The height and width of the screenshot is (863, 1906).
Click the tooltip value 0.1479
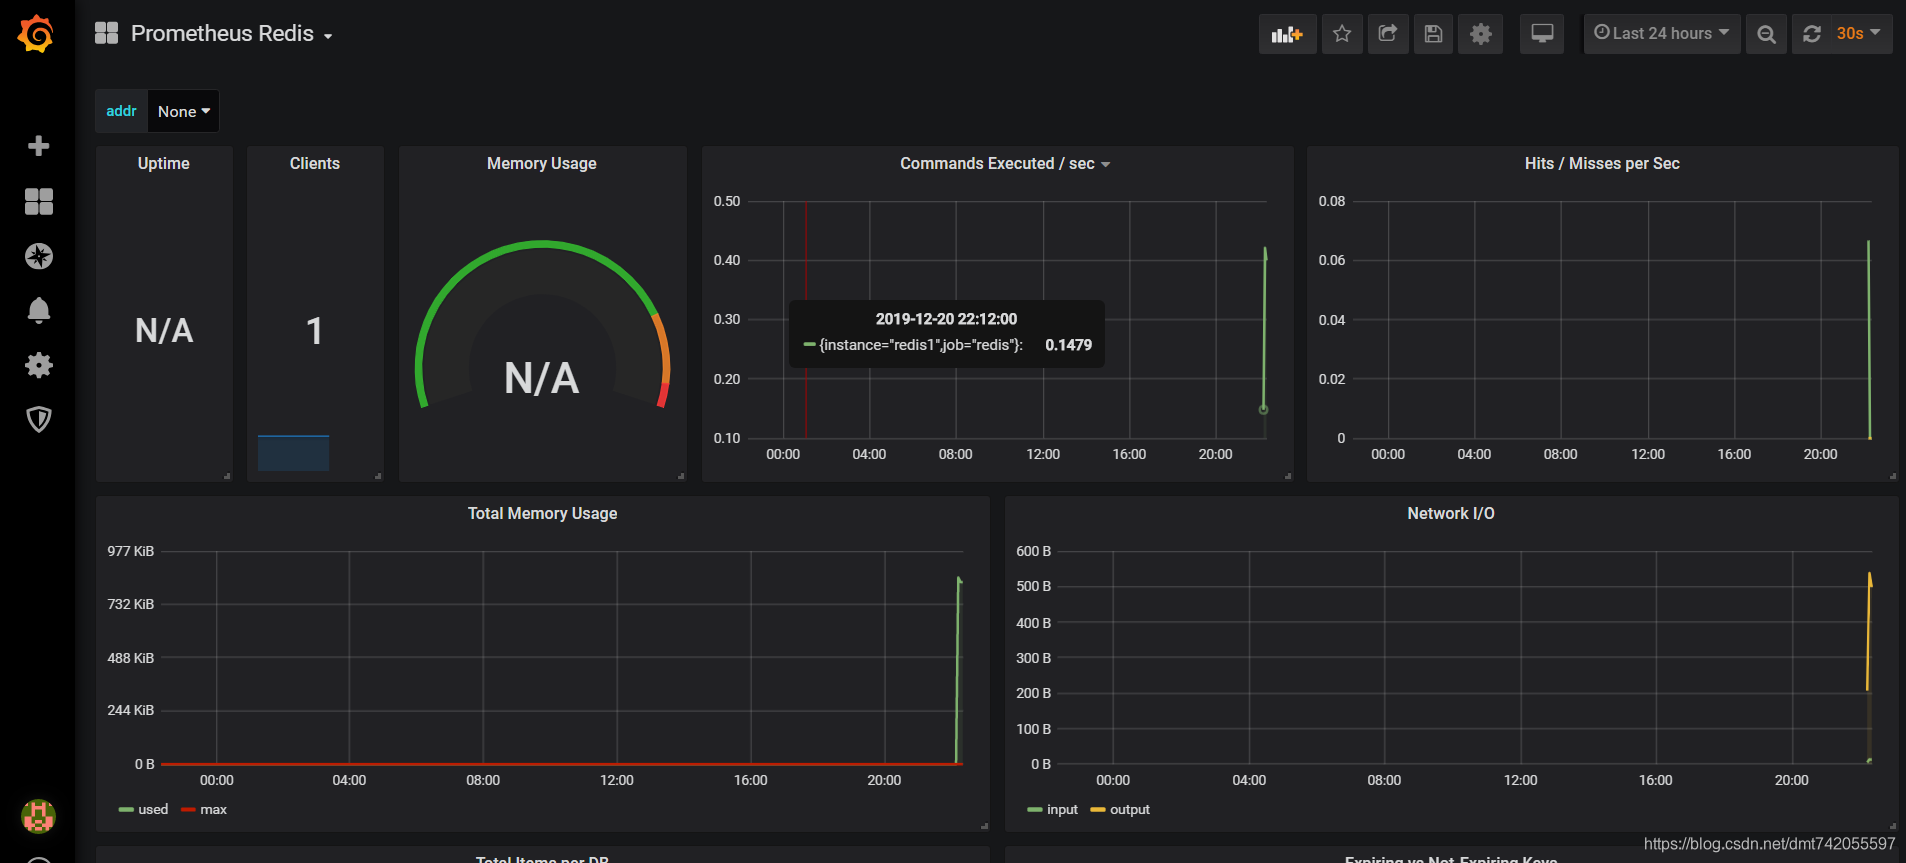[1068, 345]
